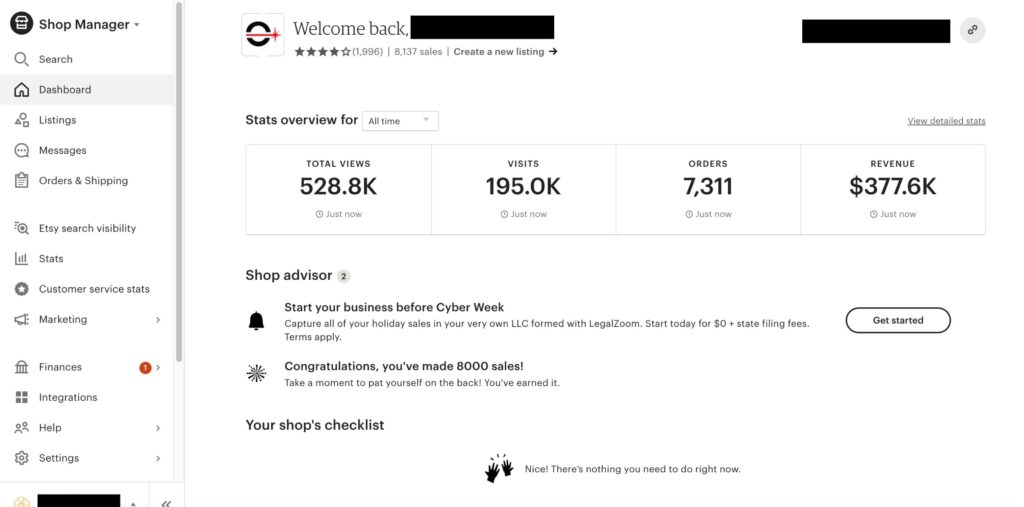Image resolution: width=1024 pixels, height=507 pixels.
Task: Collapse the sidebar with double chevron
Action: [x=166, y=503]
